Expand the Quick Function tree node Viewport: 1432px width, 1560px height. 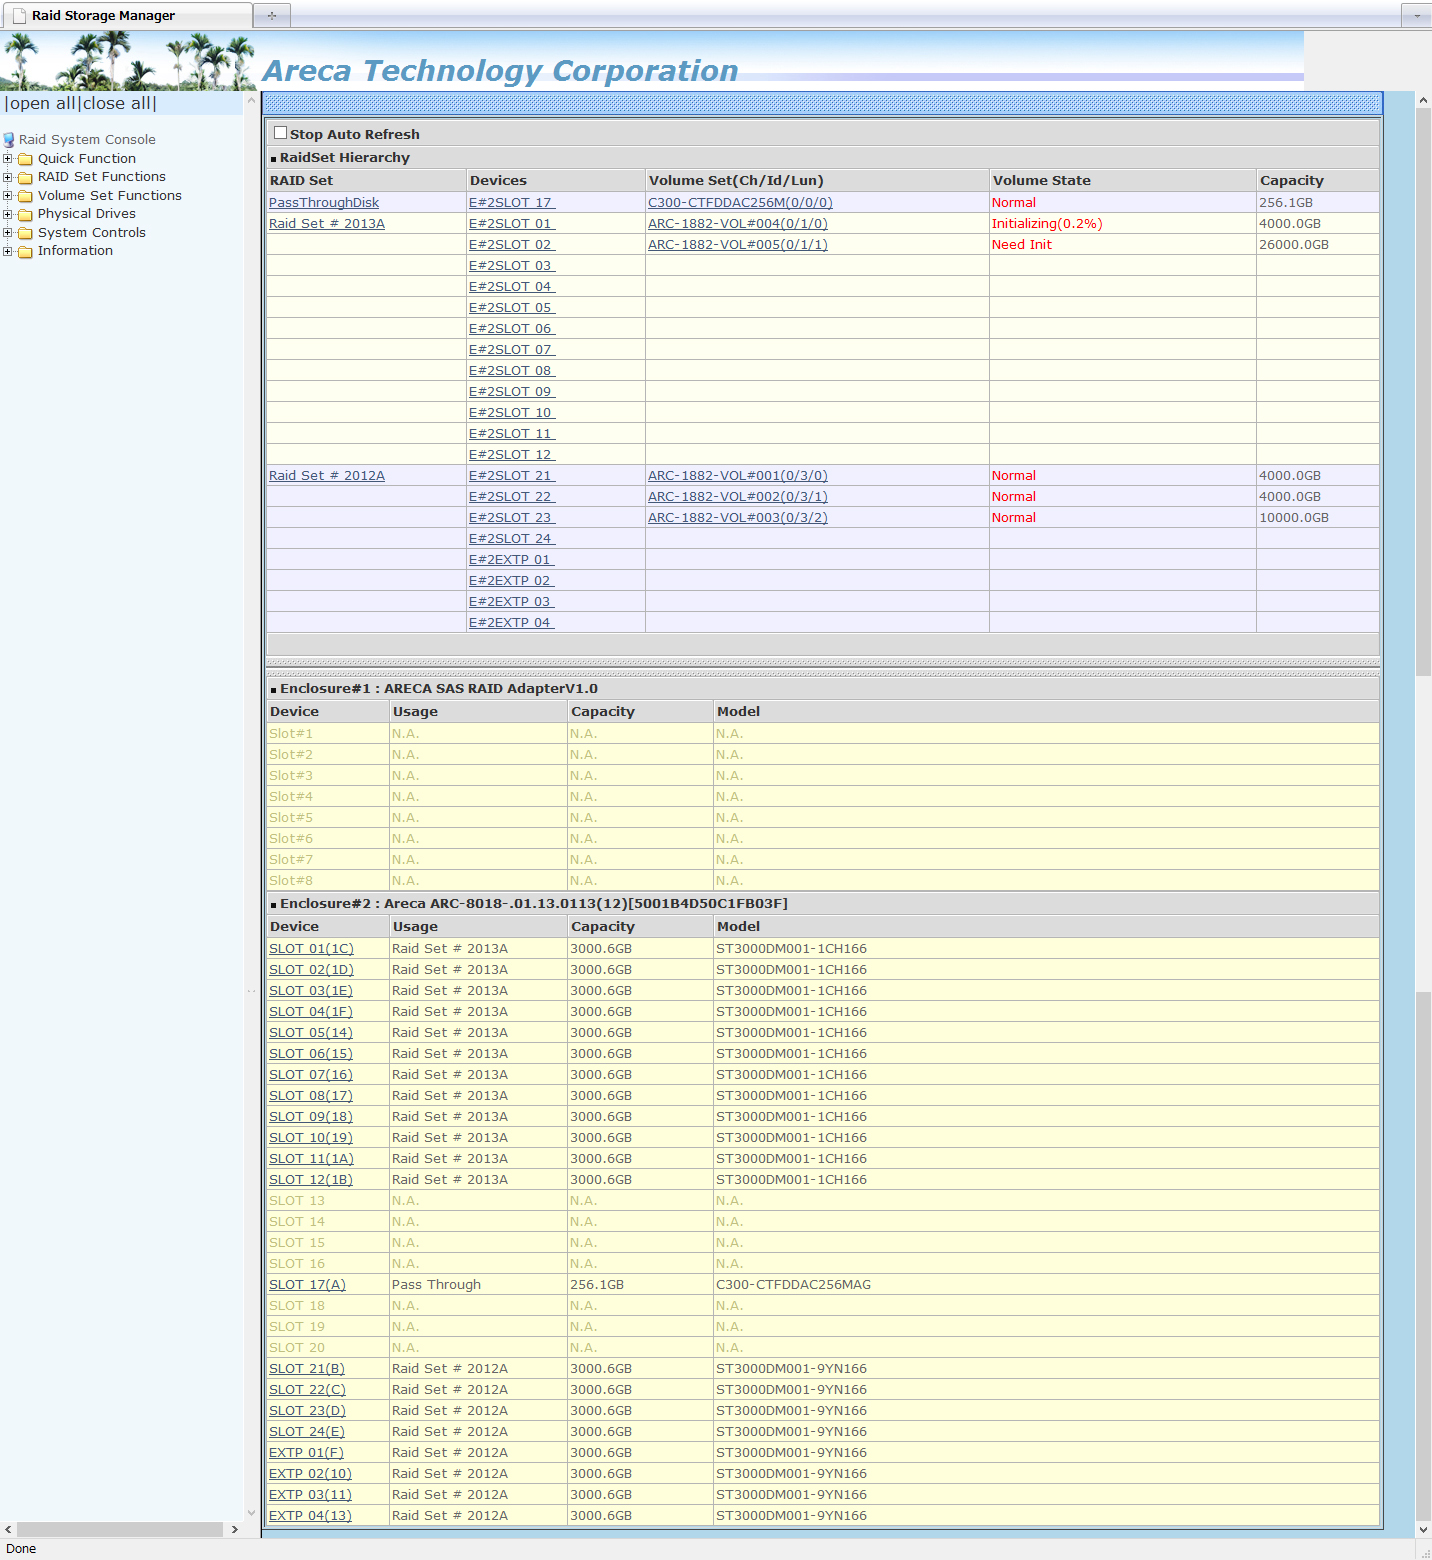8,159
